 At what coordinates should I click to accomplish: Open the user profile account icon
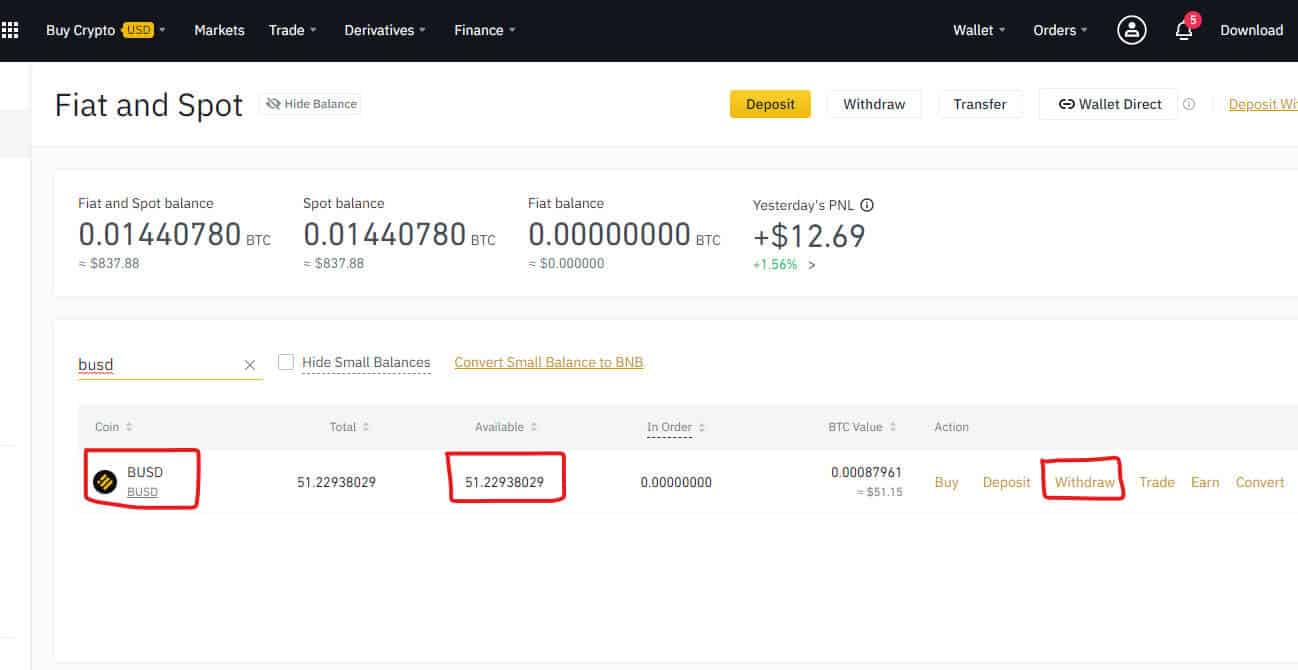[1132, 30]
